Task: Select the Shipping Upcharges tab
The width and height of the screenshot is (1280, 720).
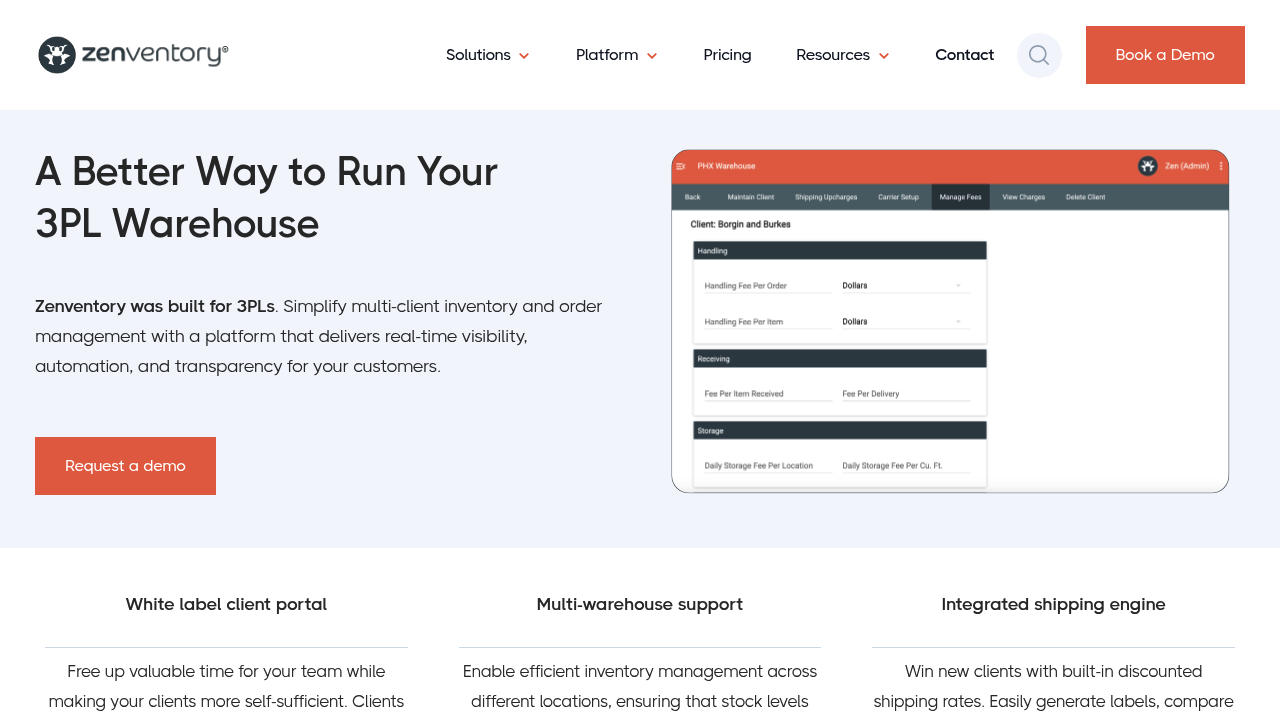Action: [x=826, y=197]
